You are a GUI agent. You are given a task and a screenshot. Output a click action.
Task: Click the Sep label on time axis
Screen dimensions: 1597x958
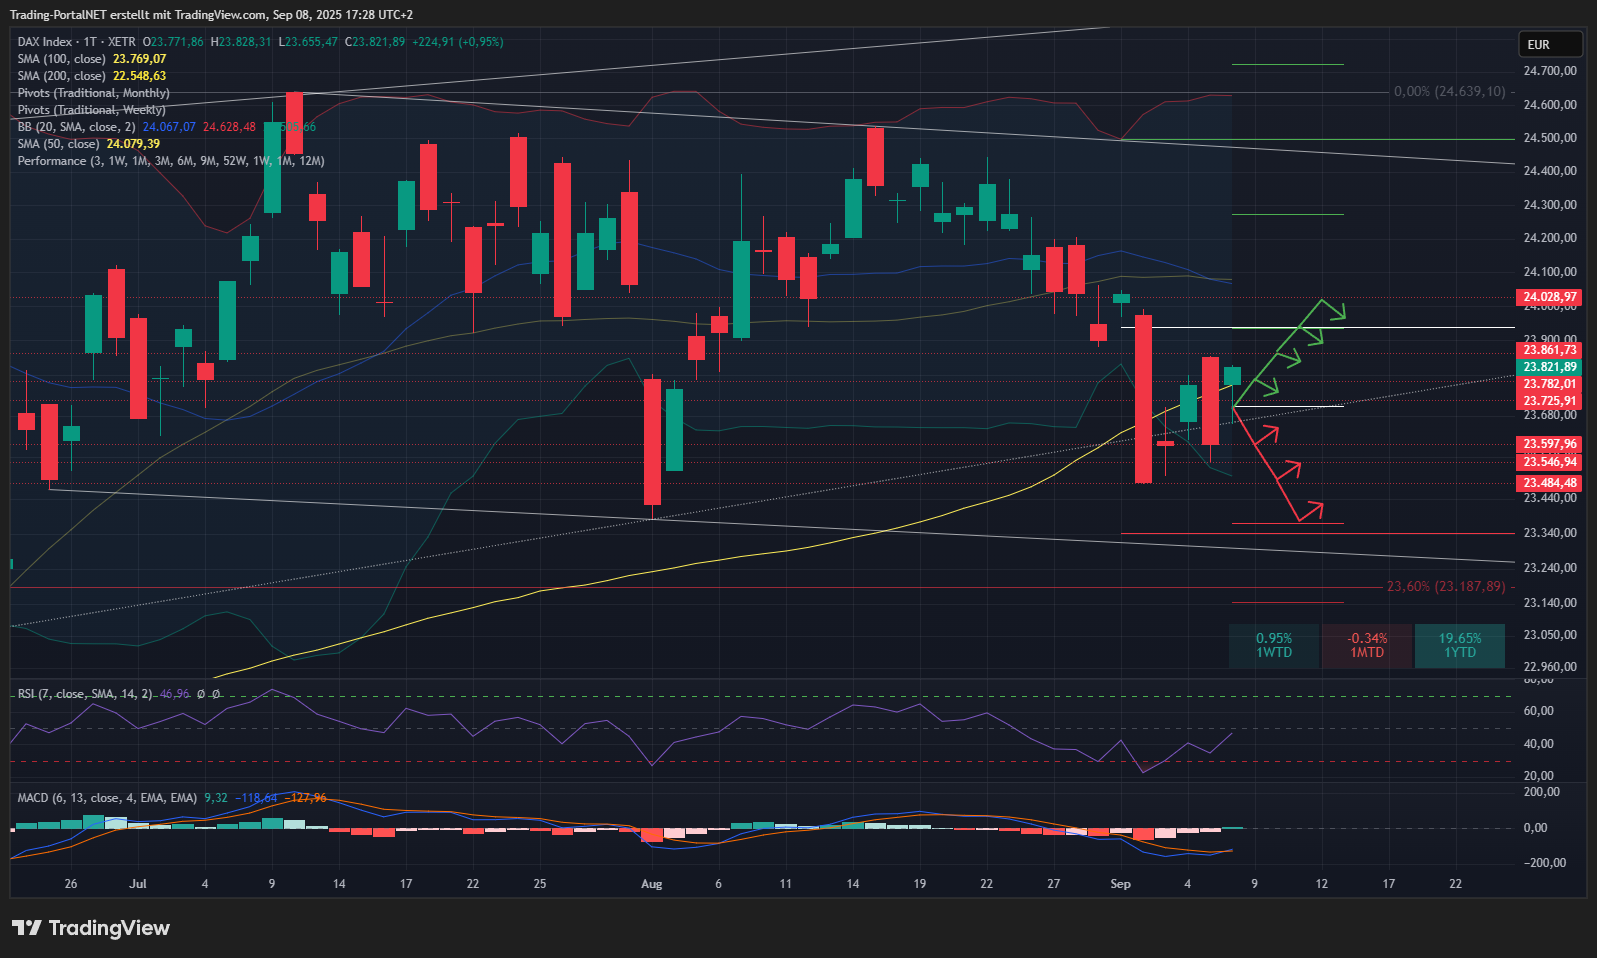coord(1120,884)
